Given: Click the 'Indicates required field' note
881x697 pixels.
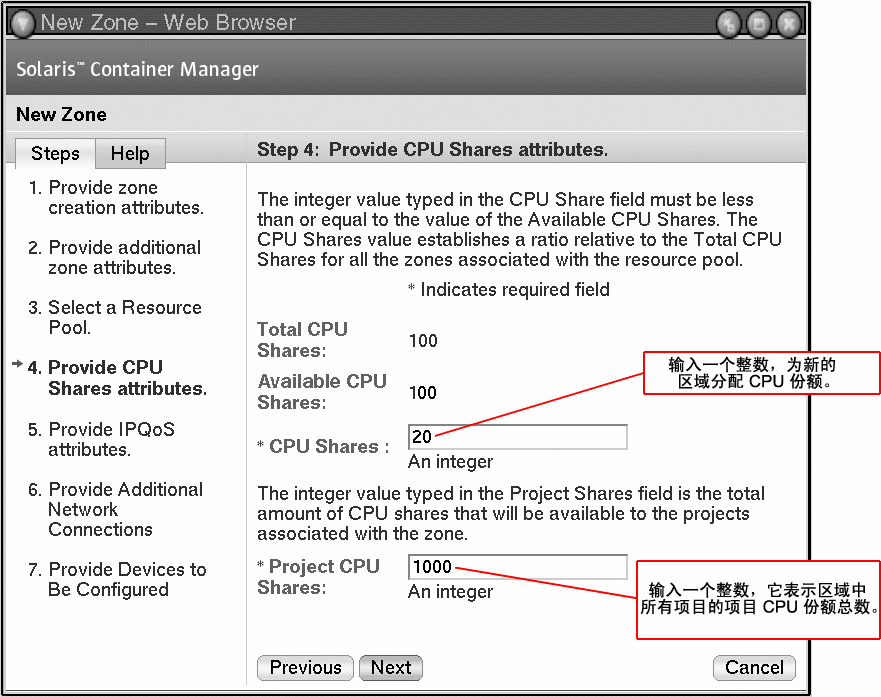Looking at the screenshot, I should click(508, 289).
